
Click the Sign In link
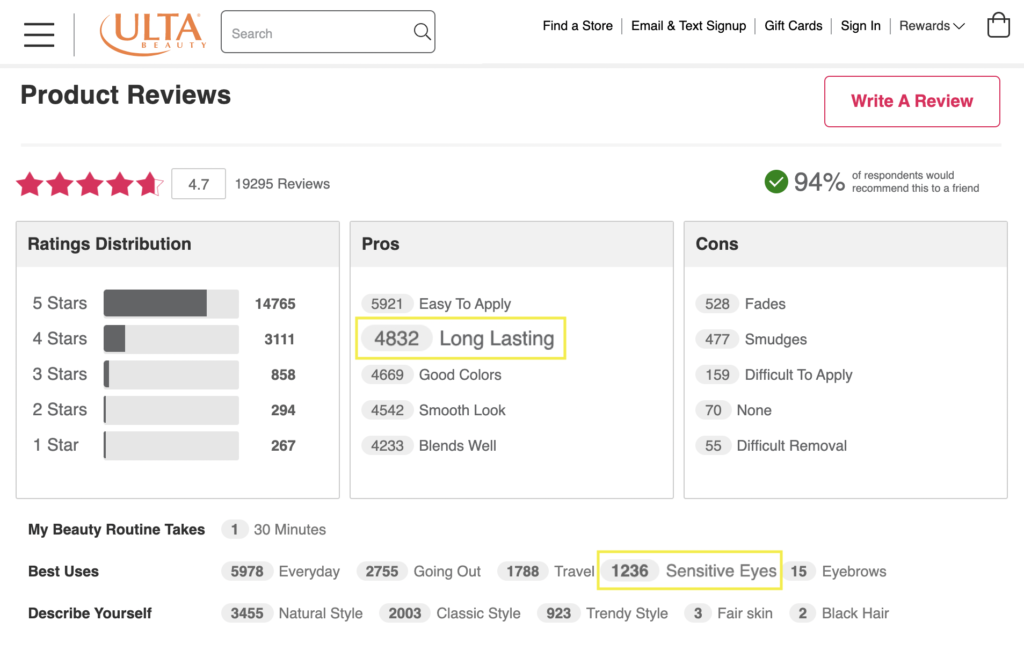[x=860, y=26]
